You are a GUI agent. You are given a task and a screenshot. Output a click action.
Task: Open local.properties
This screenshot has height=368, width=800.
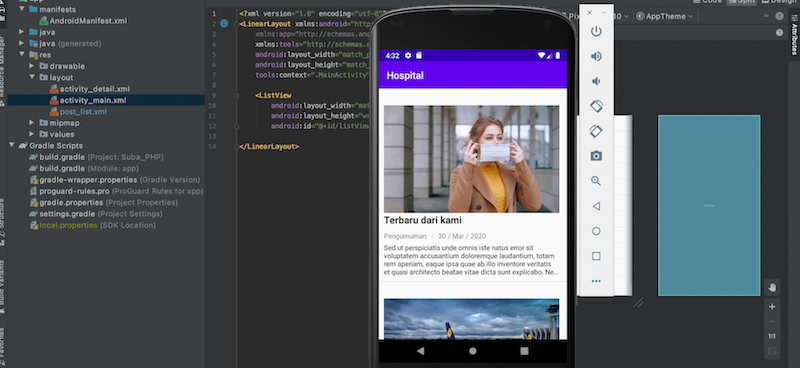tap(92, 225)
